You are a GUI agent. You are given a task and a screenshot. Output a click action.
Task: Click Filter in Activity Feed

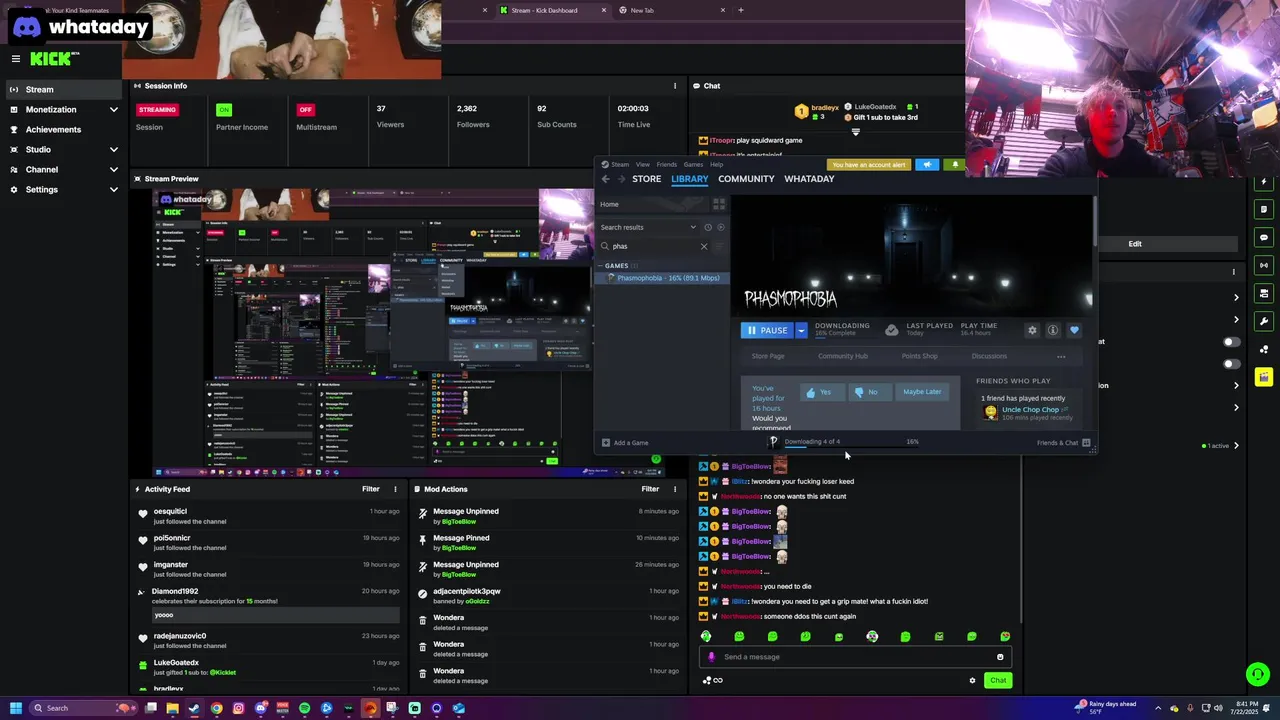pyautogui.click(x=371, y=489)
